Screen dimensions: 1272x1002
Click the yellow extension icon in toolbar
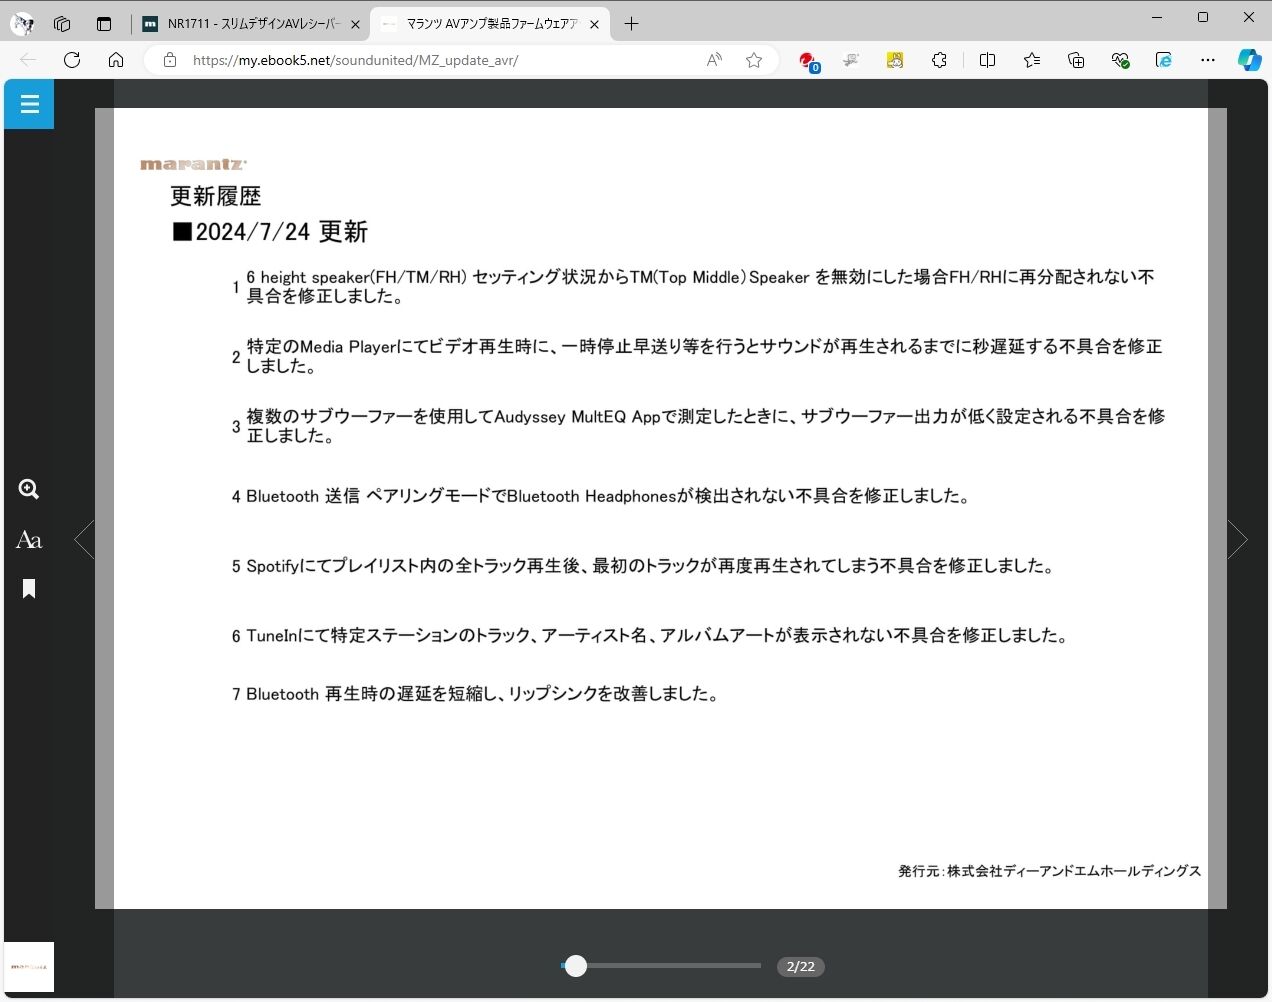[x=895, y=60]
